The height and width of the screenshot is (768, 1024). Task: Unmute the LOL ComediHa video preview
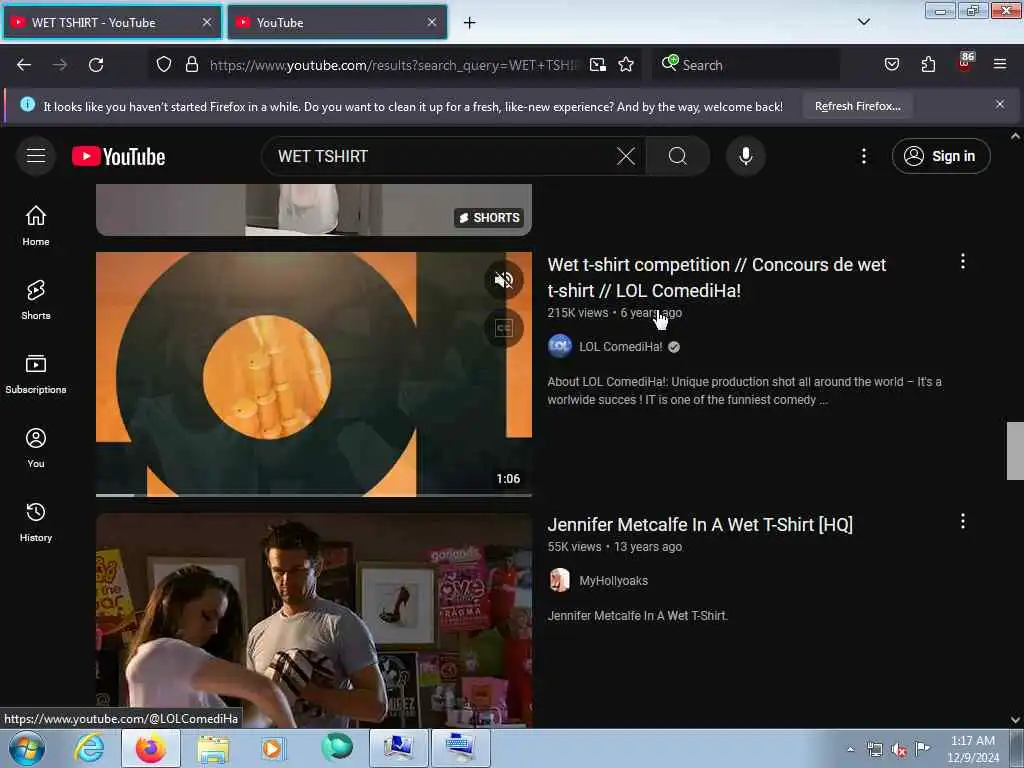pyautogui.click(x=504, y=280)
